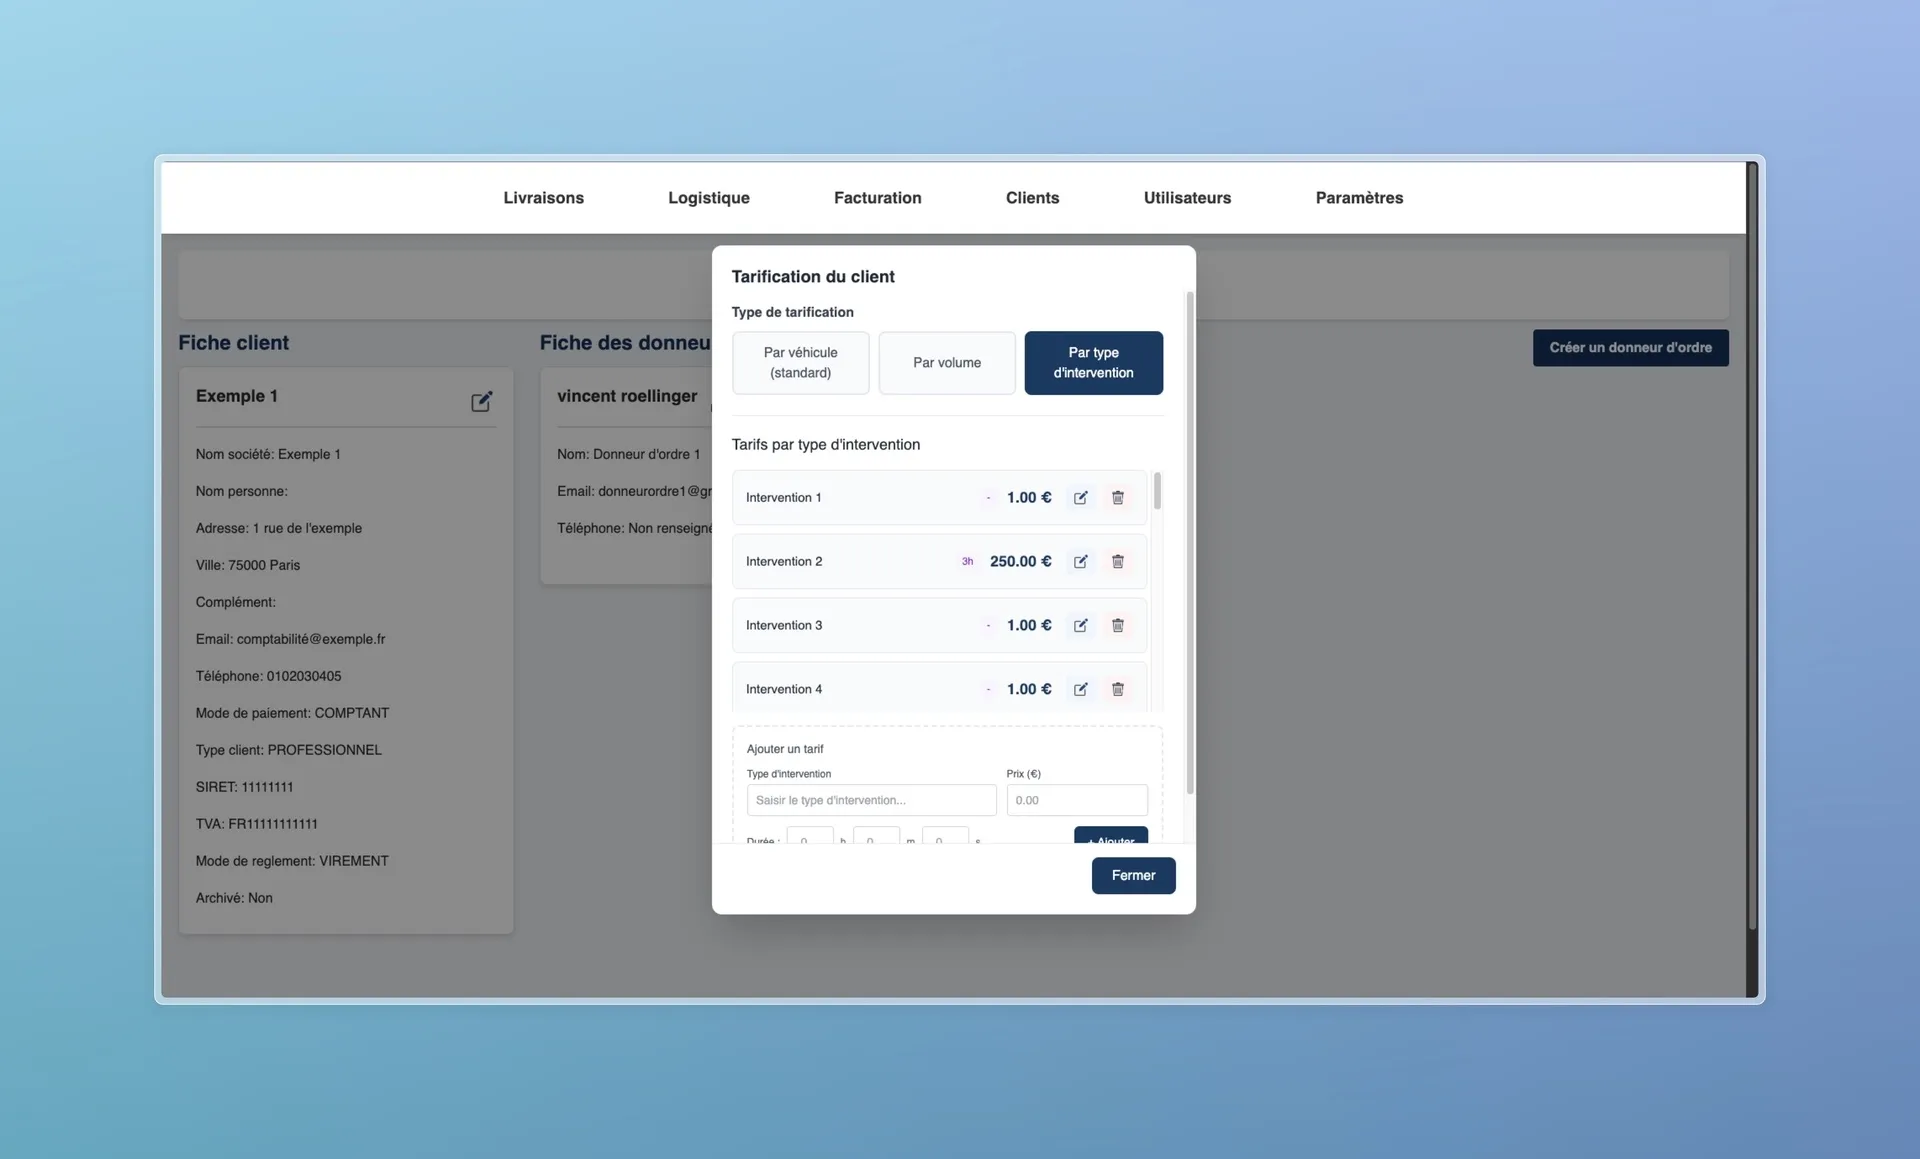Screen dimensions: 1920x1159
Task: Click the tariff list scrollbar
Action: tap(1157, 492)
